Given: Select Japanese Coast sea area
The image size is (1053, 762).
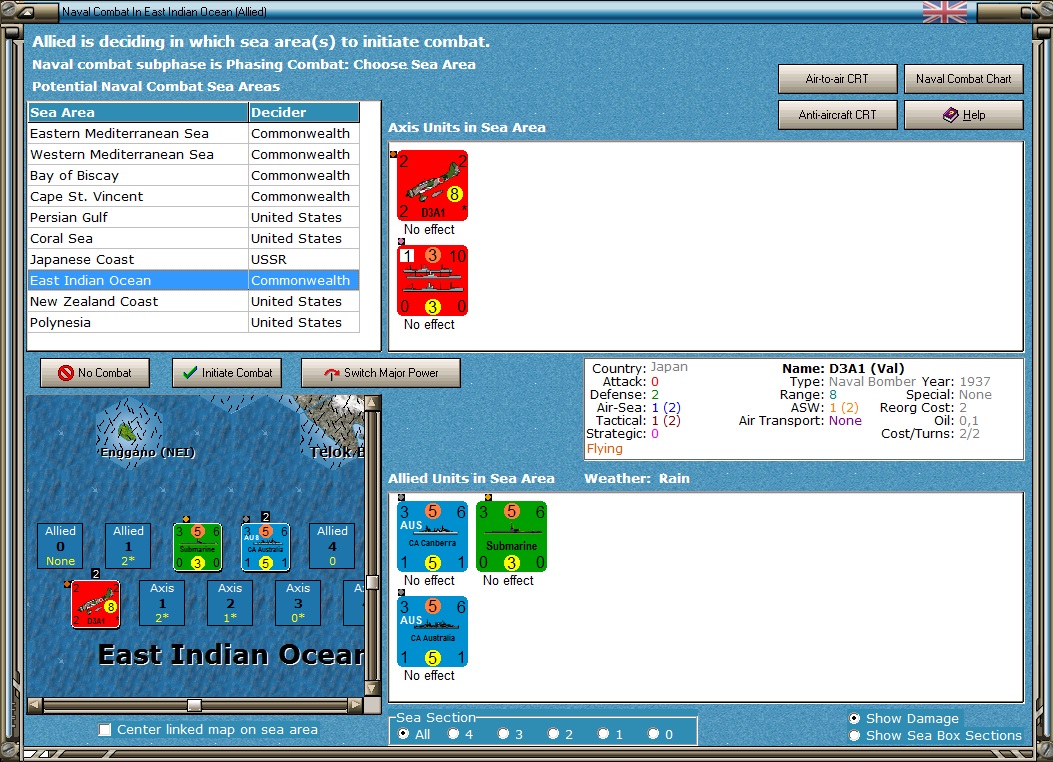Looking at the screenshot, I should [x=194, y=259].
